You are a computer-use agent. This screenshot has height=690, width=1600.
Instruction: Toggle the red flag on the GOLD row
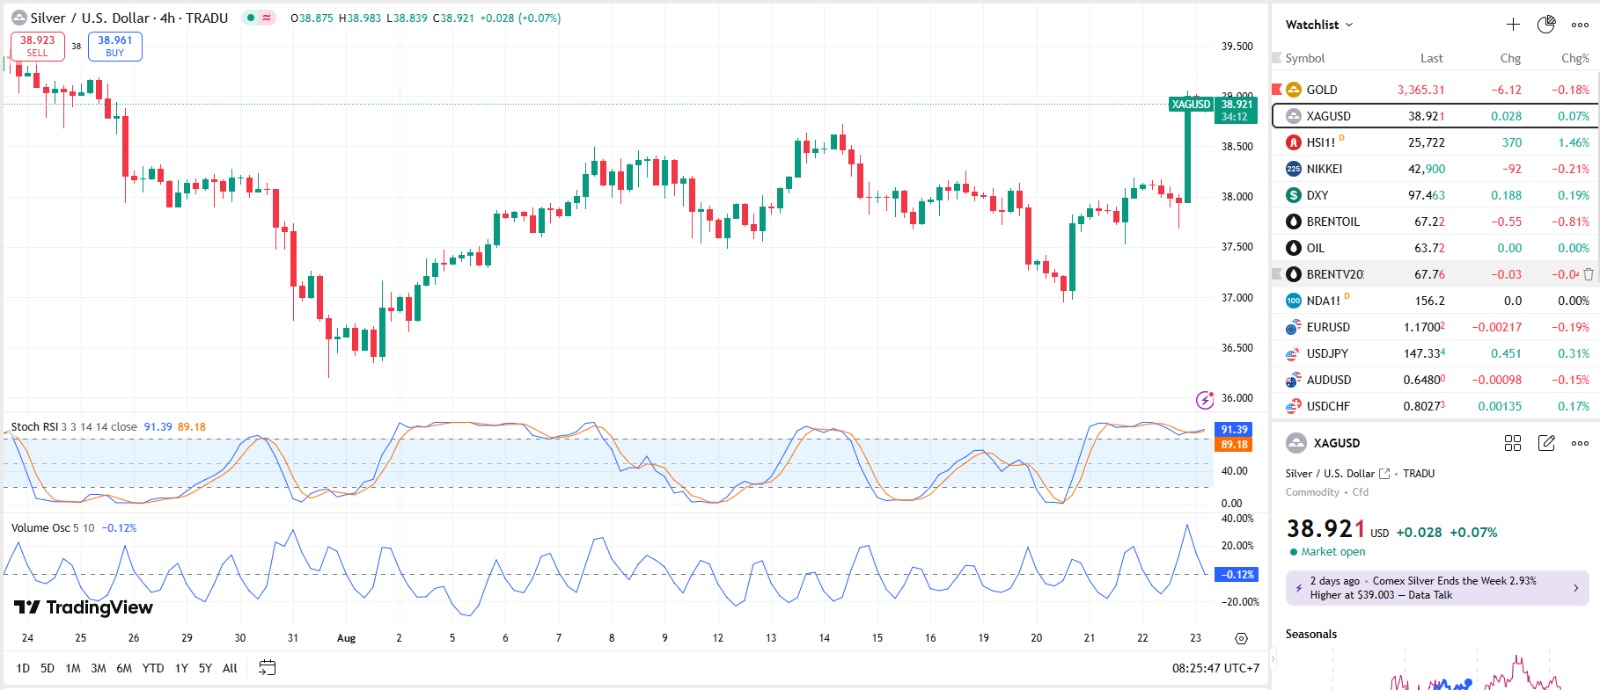point(1277,89)
